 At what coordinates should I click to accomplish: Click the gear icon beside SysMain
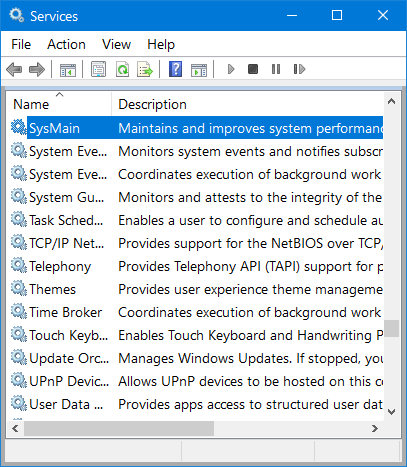pos(19,127)
